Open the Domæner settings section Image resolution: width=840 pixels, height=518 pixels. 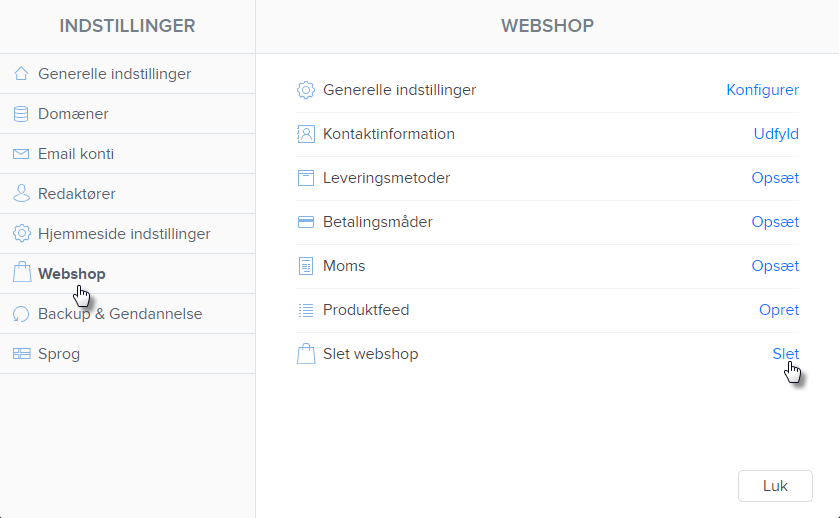[x=73, y=114]
